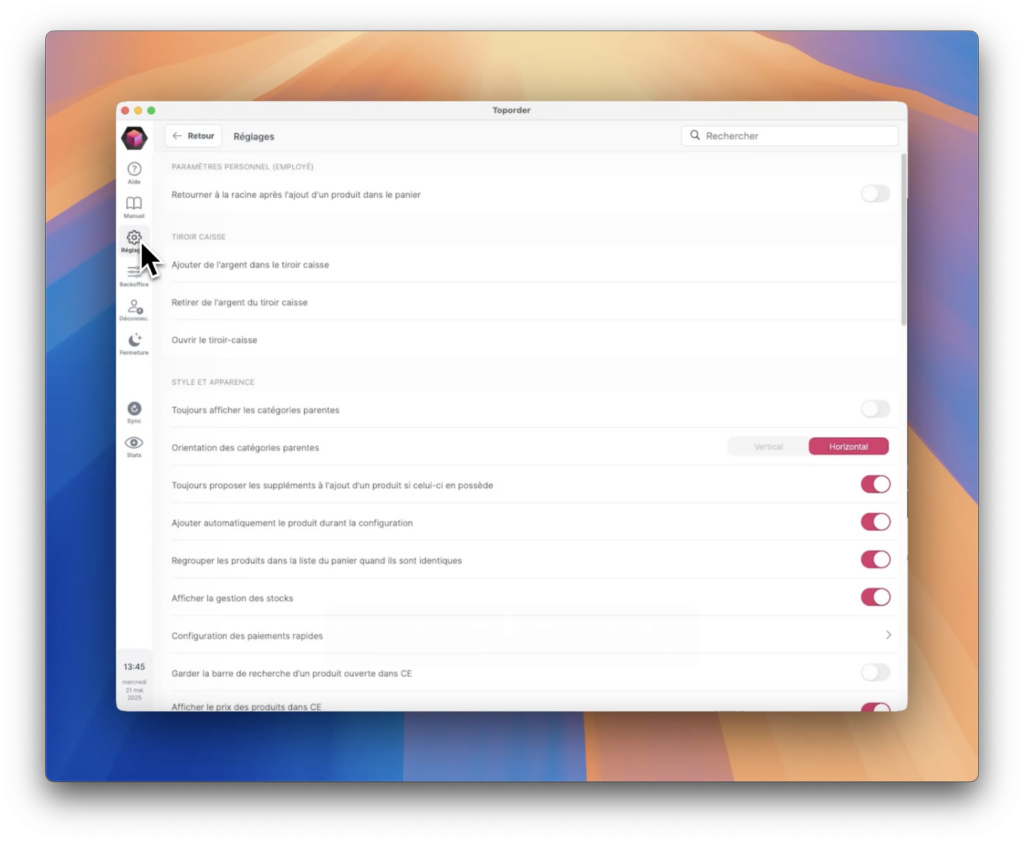Open Backoffice from the sidebar
Screen dimensions: 1024x842
[x=134, y=273]
